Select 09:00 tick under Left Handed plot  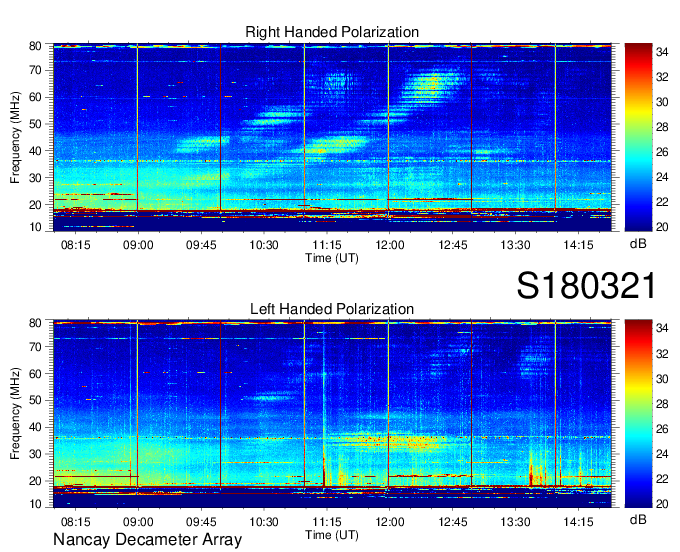point(138,521)
